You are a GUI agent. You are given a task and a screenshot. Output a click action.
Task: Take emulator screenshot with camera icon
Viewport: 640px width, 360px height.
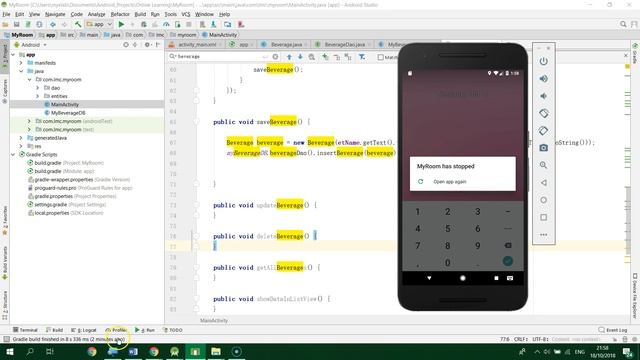(x=543, y=148)
